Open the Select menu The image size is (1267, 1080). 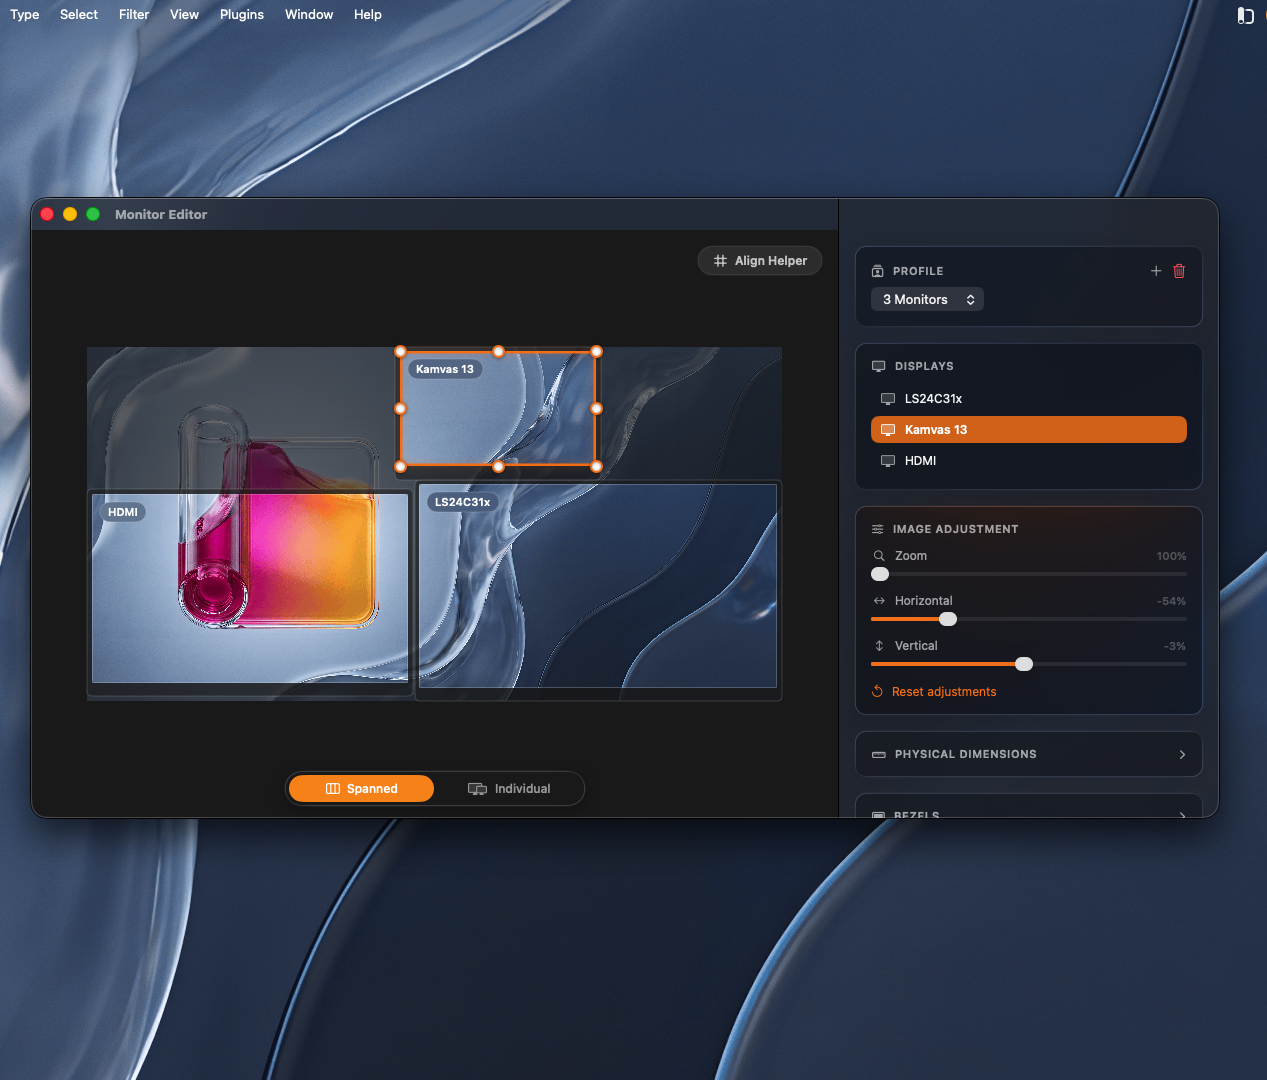(x=79, y=15)
